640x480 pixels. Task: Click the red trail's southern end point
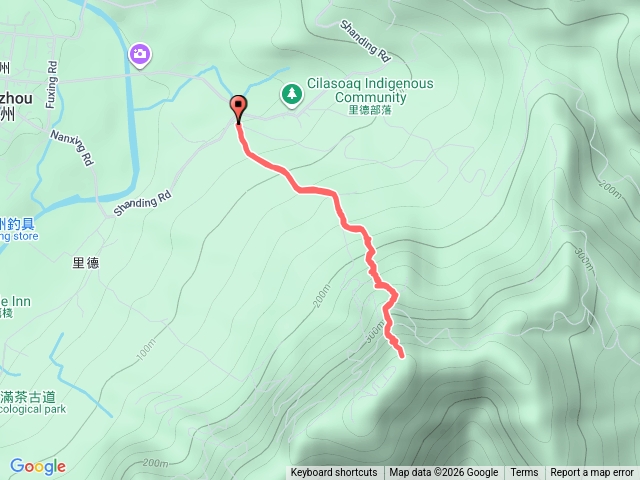[x=402, y=356]
